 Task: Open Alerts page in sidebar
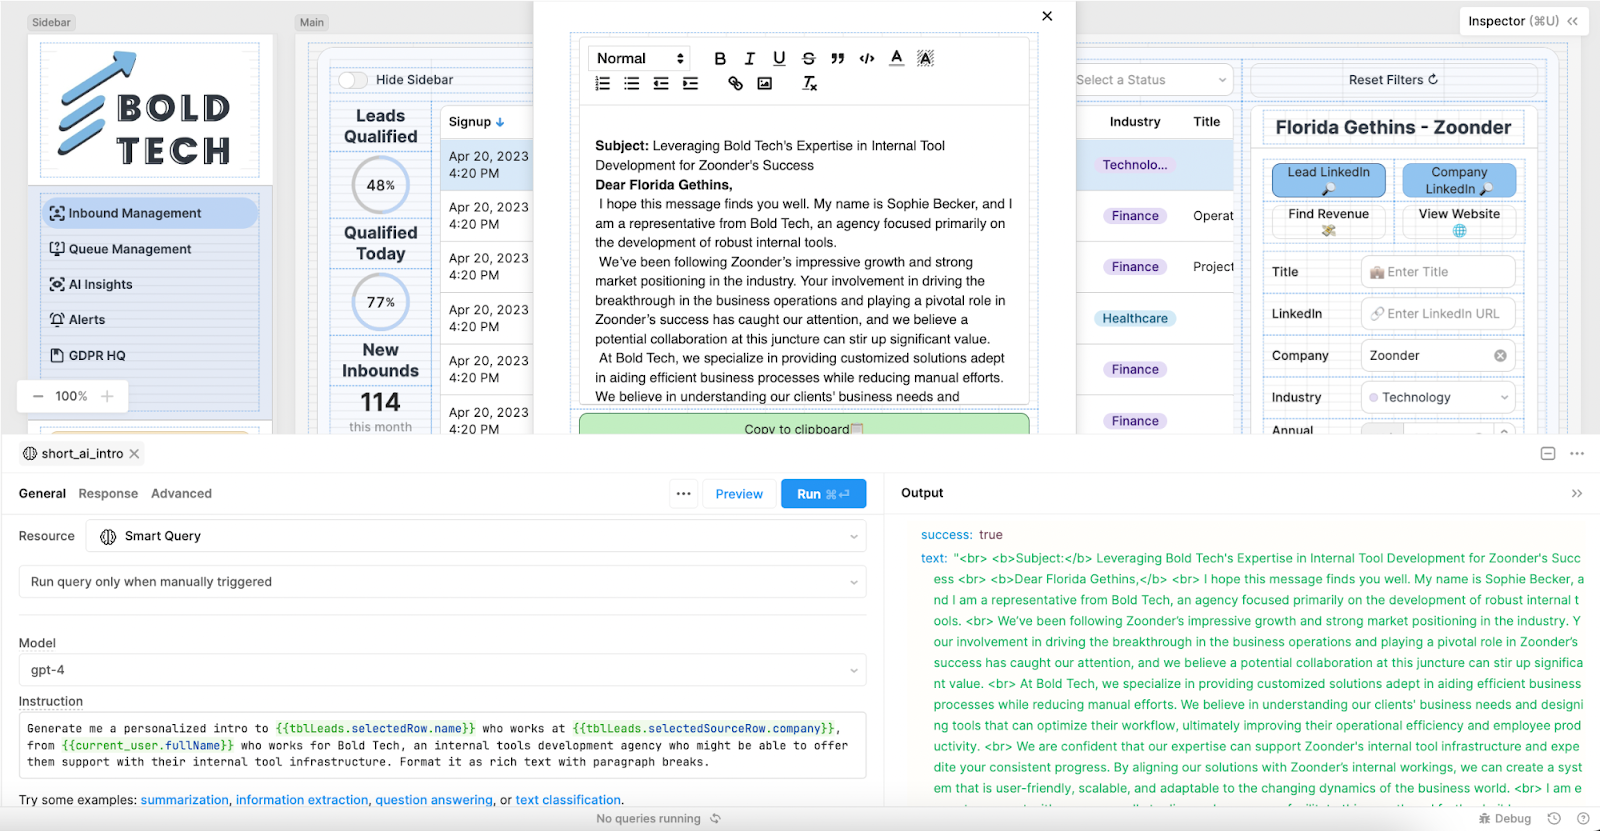pos(149,320)
